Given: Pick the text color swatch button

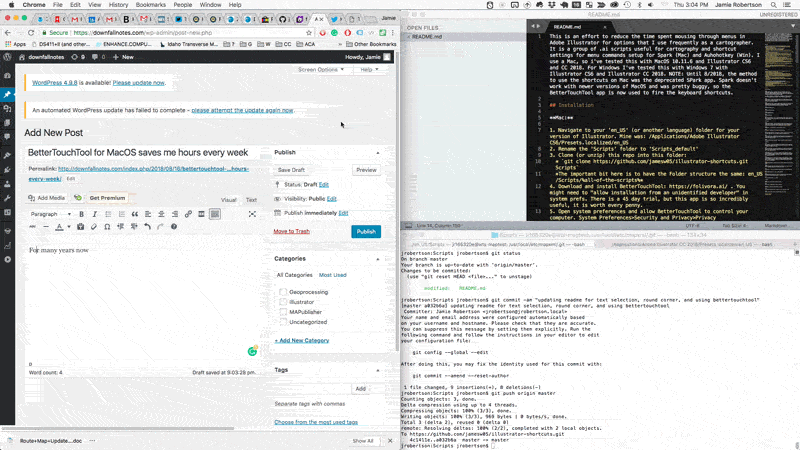Looking at the screenshot, I should tap(59, 227).
